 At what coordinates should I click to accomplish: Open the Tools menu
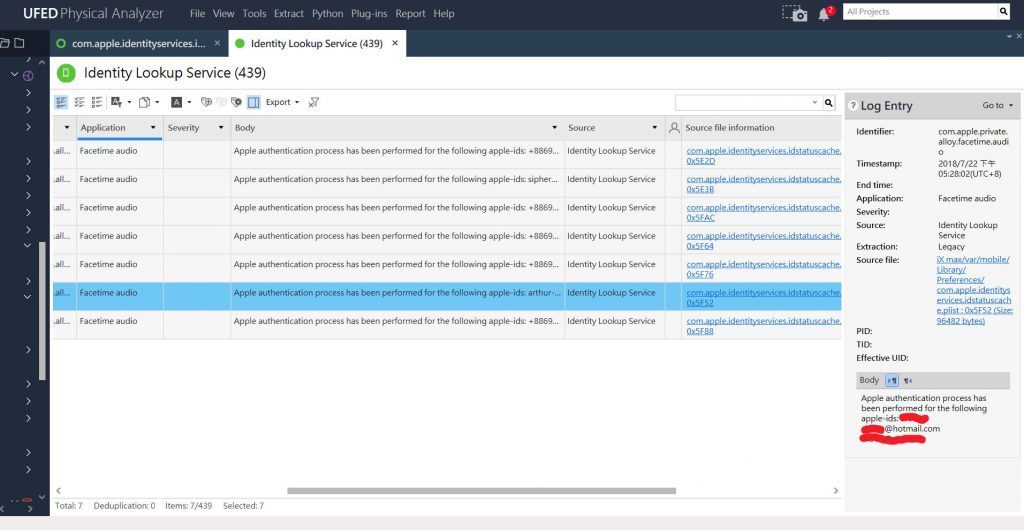(x=254, y=14)
